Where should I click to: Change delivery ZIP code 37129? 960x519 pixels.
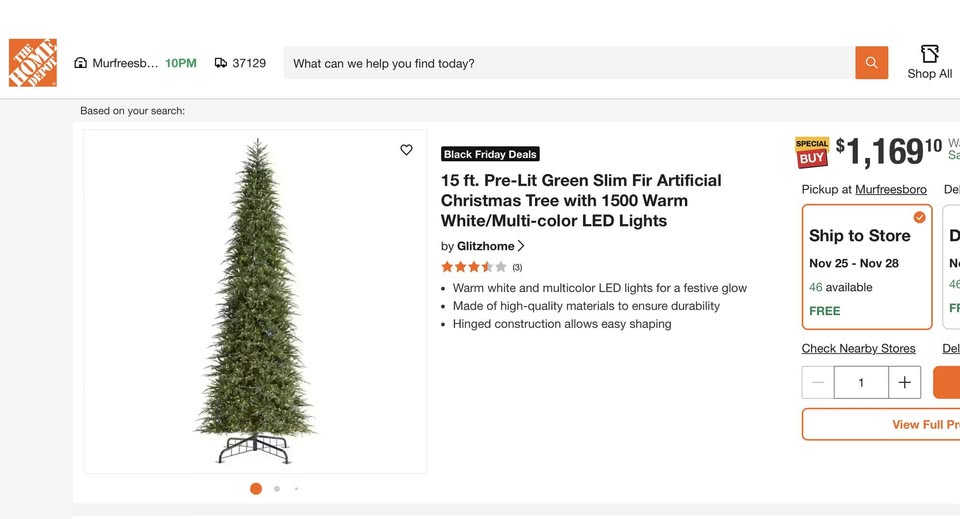click(x=249, y=63)
